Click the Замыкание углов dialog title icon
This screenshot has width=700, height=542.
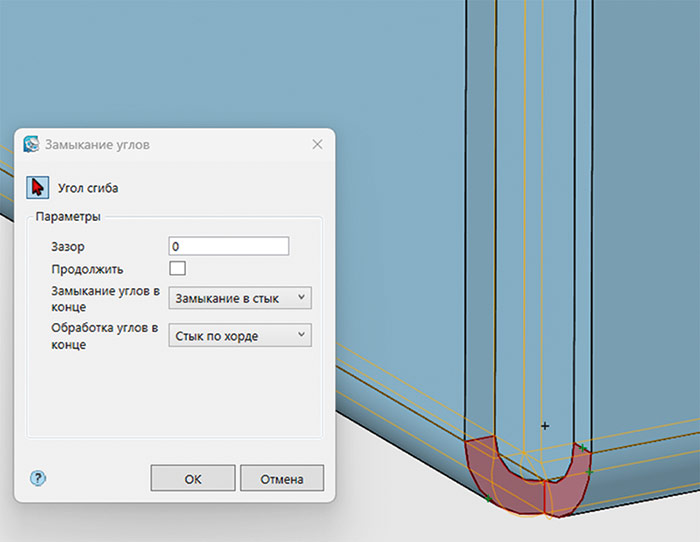[x=31, y=144]
